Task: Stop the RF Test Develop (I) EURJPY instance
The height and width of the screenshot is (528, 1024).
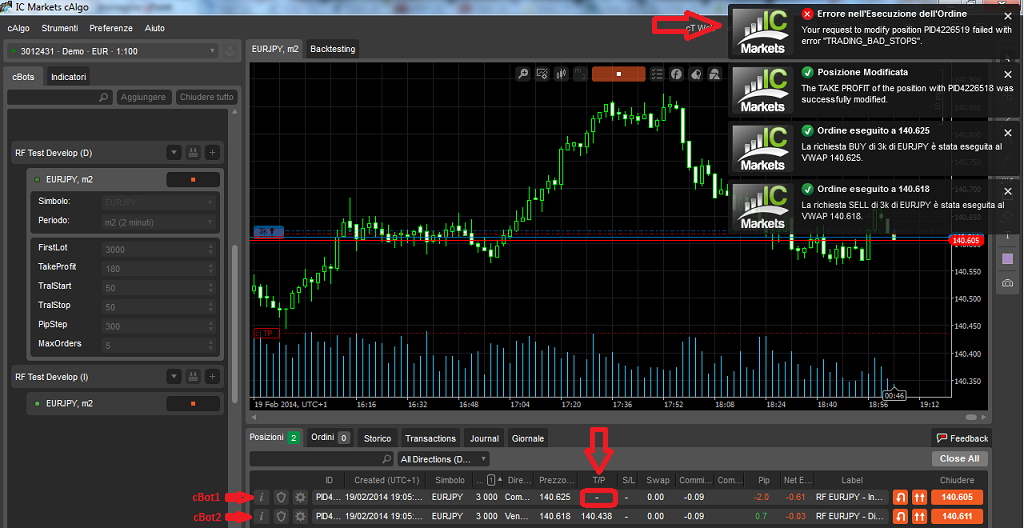Action: click(x=193, y=403)
